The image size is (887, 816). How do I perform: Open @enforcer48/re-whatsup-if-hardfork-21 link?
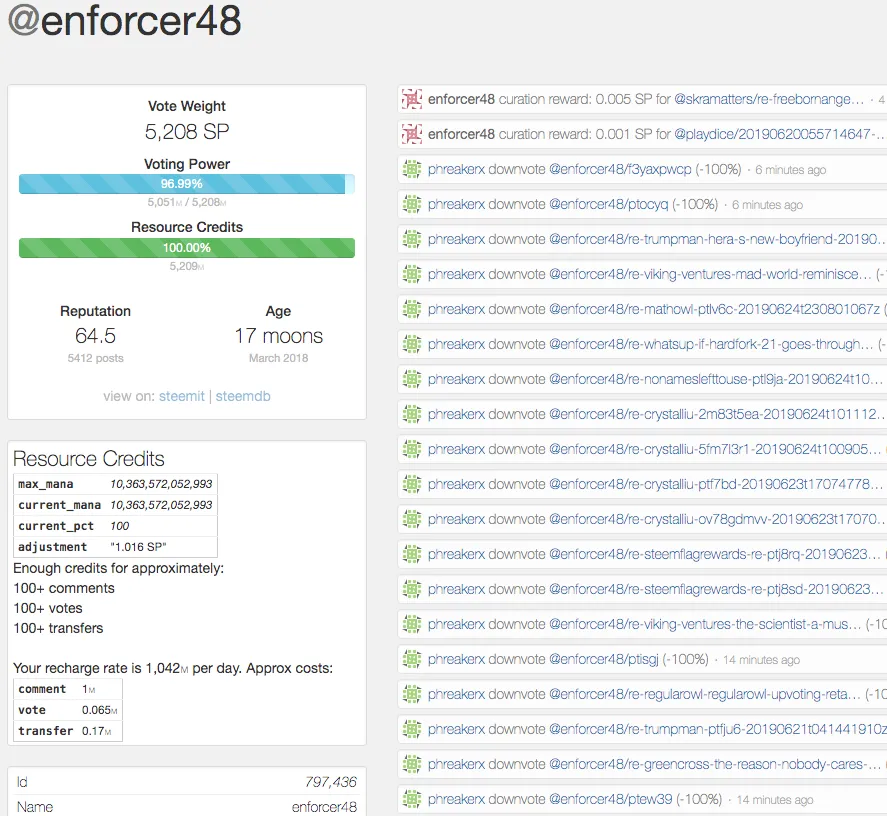[x=712, y=344]
